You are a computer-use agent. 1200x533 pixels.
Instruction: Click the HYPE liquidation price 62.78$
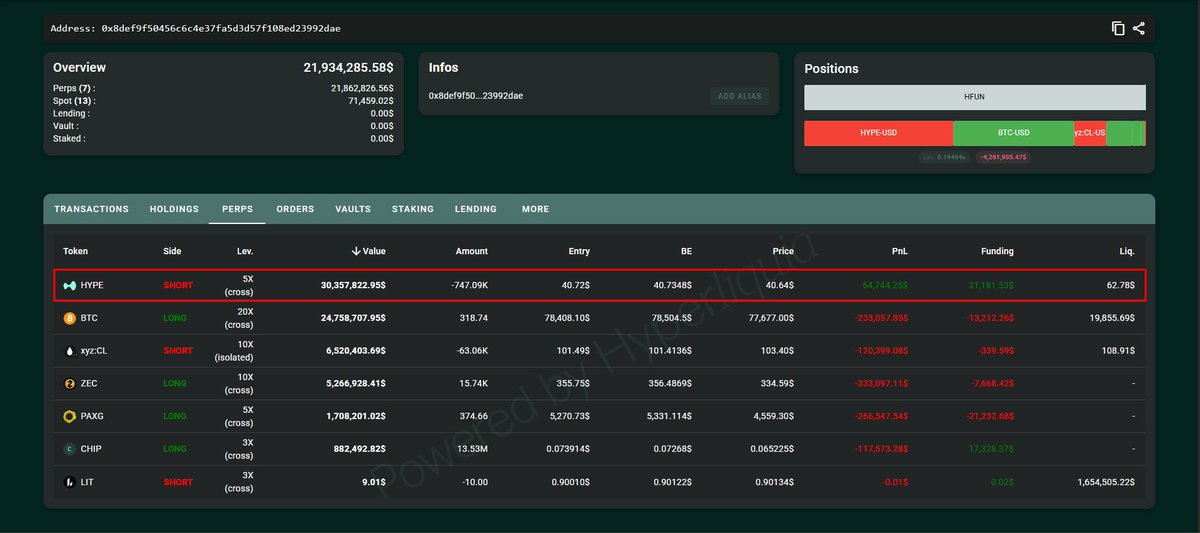(1119, 285)
